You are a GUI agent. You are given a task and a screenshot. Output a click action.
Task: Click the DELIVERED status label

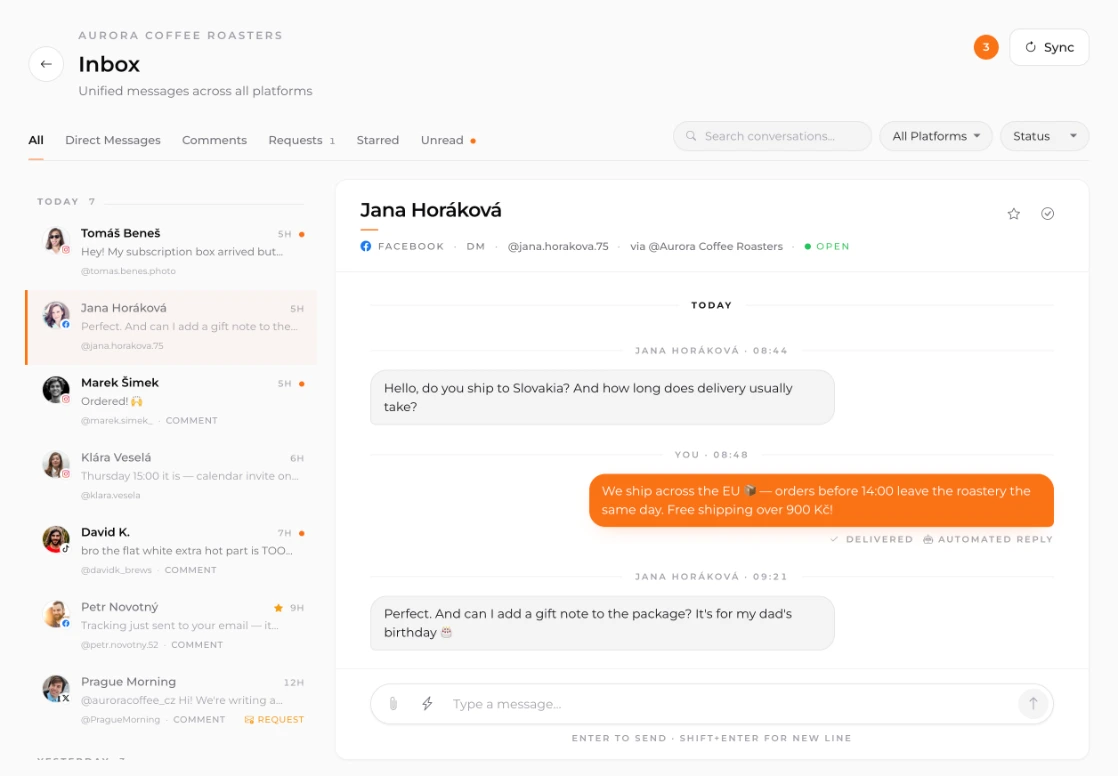pyautogui.click(x=871, y=539)
